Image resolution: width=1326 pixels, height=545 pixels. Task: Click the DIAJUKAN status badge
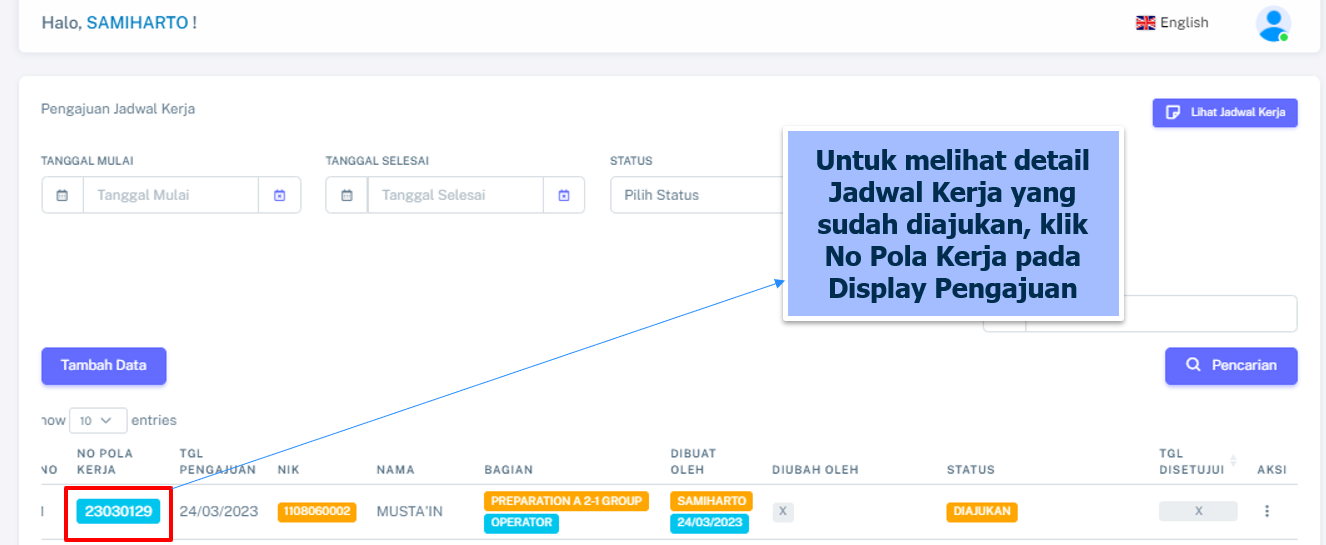[981, 511]
